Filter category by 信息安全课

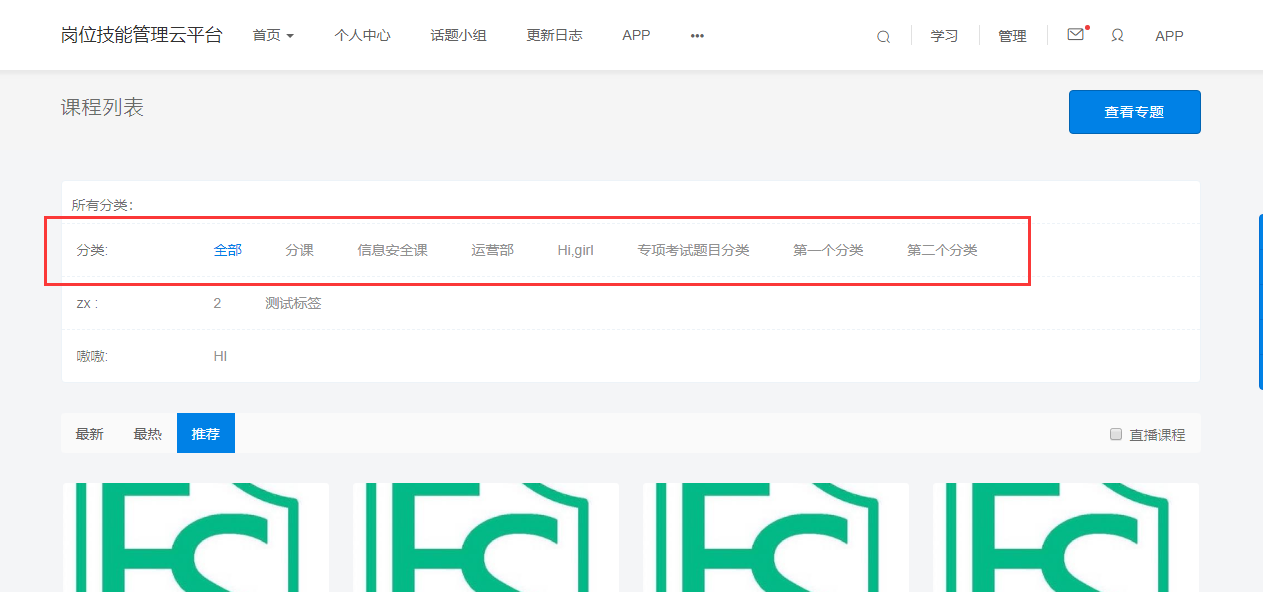click(392, 250)
